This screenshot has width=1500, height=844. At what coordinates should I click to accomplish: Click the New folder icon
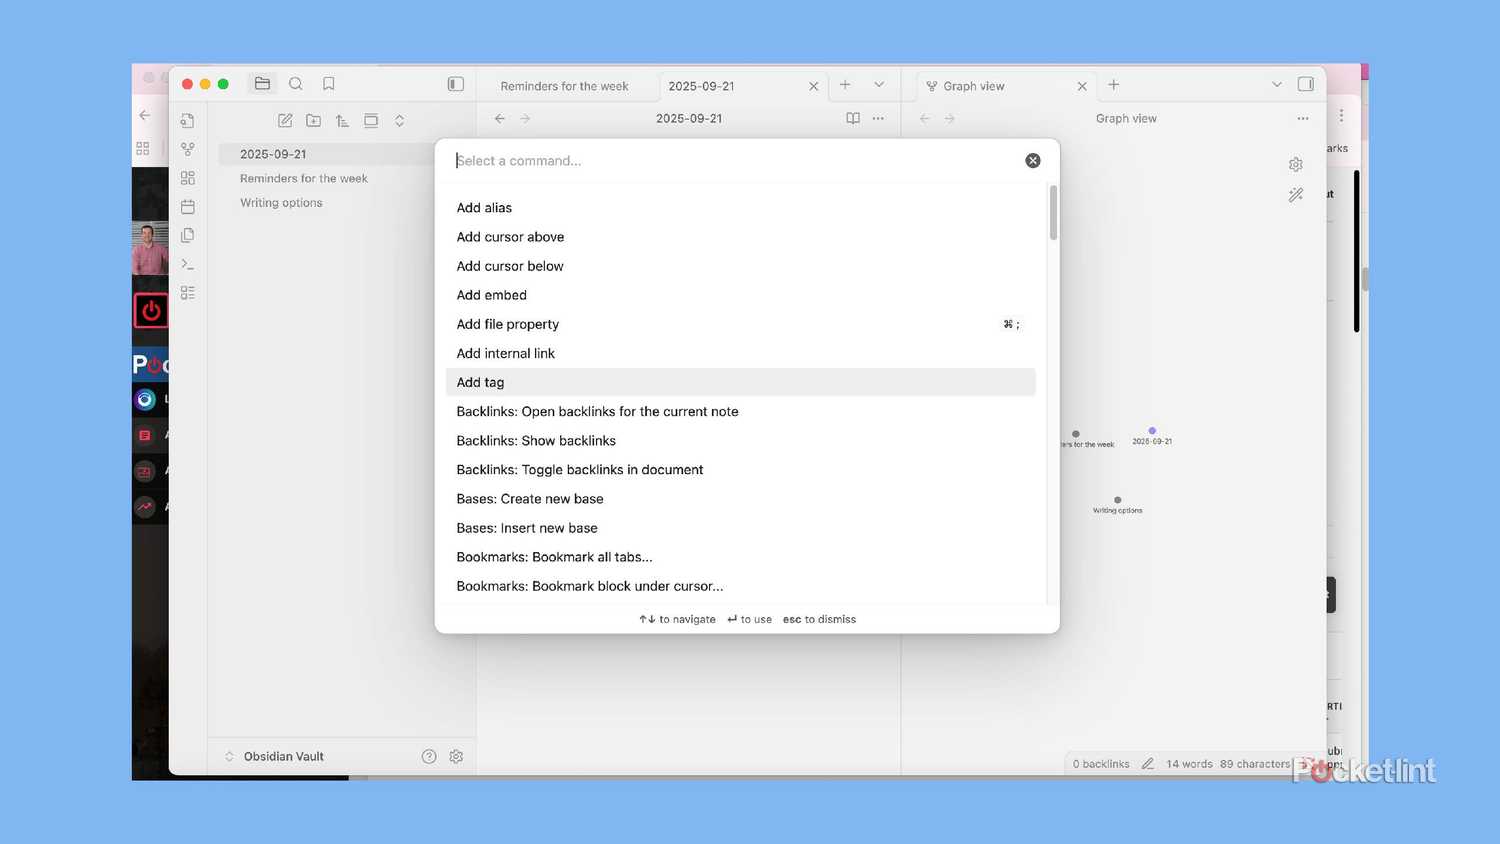[314, 121]
